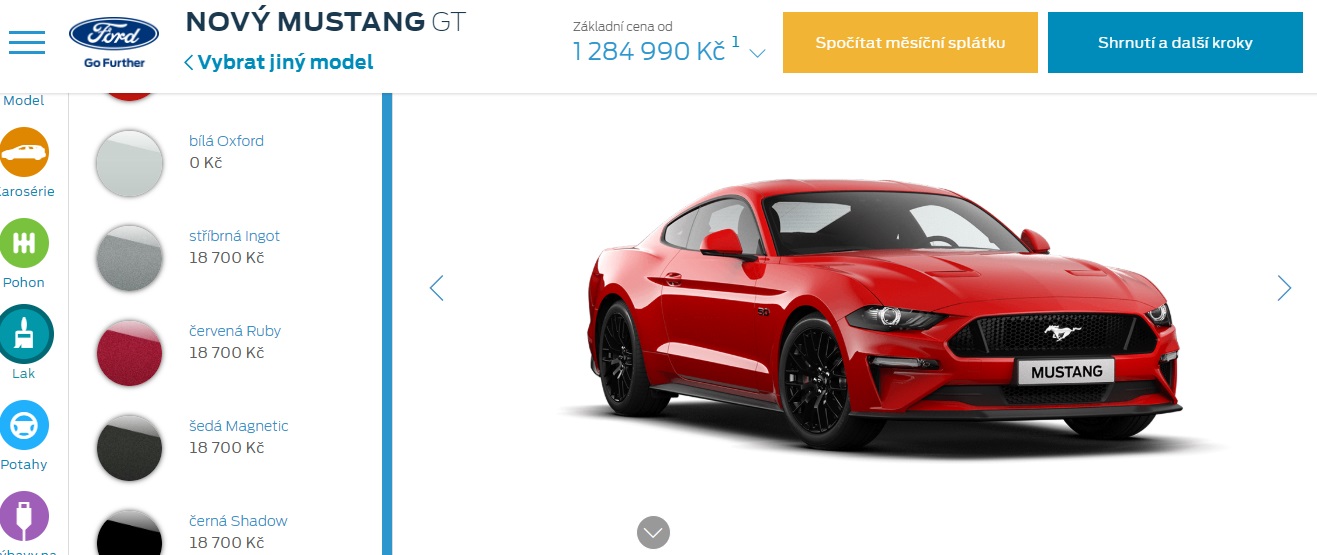Image resolution: width=1317 pixels, height=555 pixels.
Task: Pick the šedá Magnetic paint swatch
Action: click(129, 447)
